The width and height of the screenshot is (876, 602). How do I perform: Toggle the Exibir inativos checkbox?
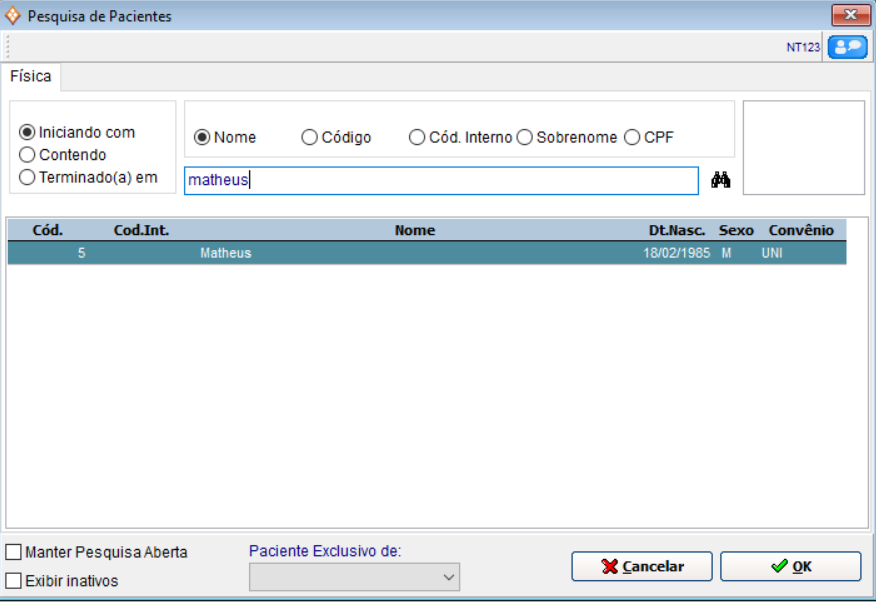13,581
